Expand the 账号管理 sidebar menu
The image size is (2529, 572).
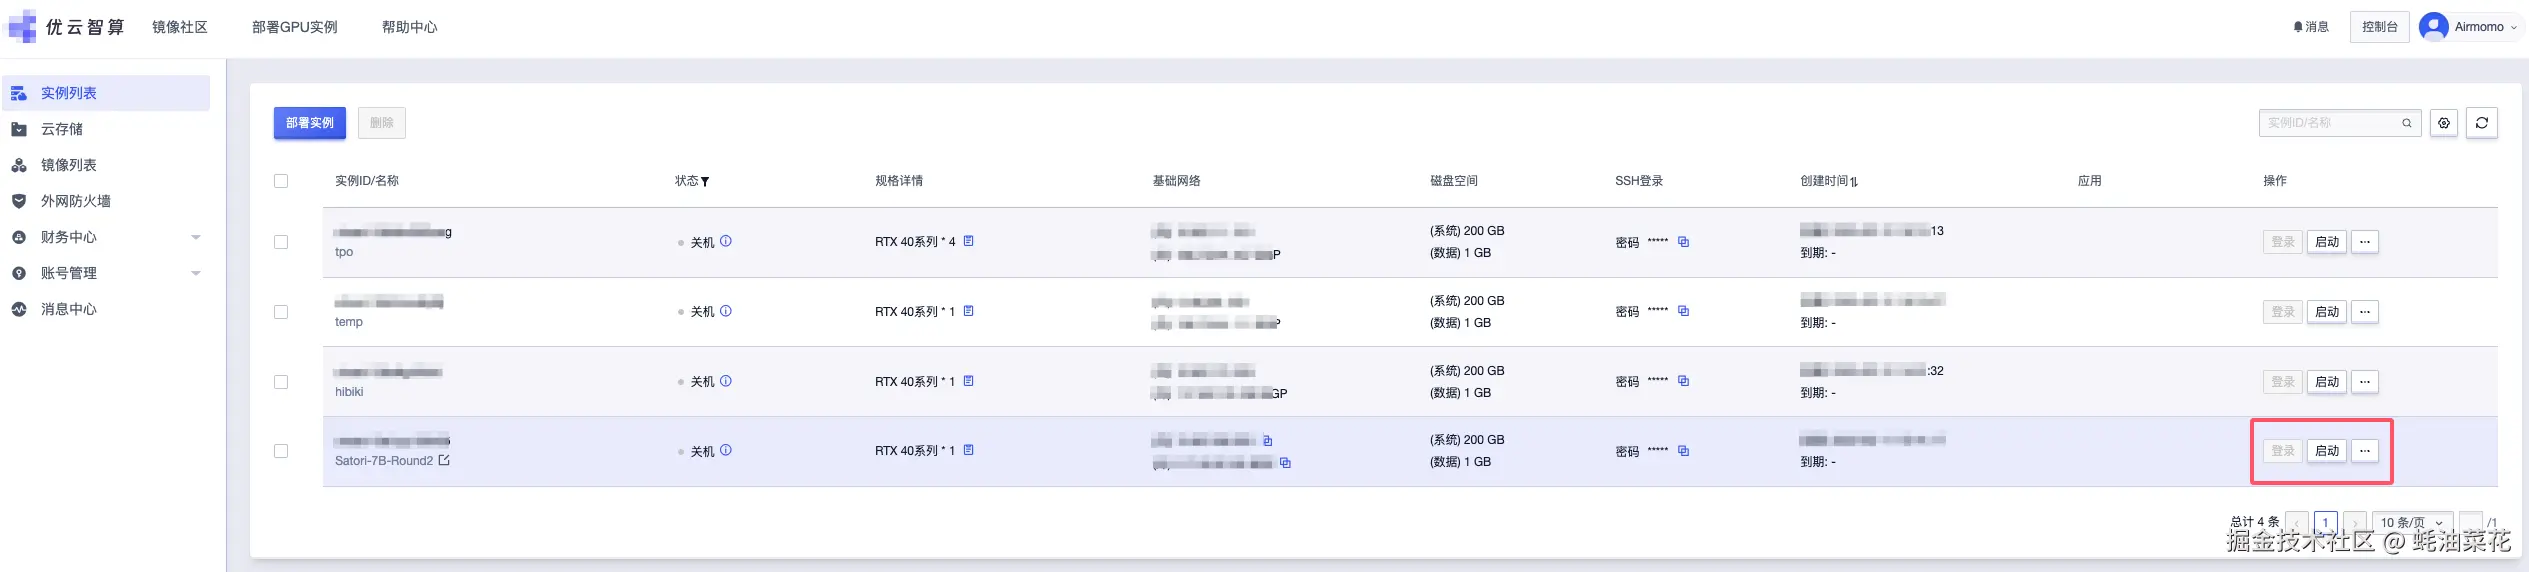[x=196, y=273]
